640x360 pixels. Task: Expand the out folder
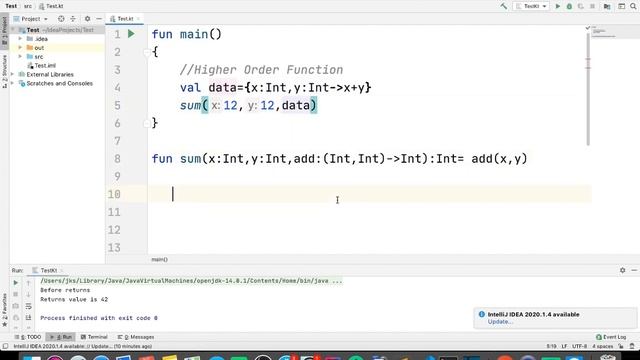(x=20, y=48)
